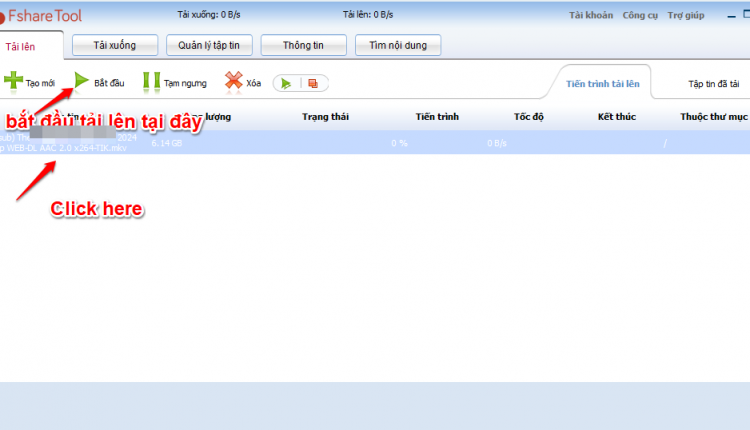This screenshot has width=750, height=430.
Task: Click the 0 % progress cell
Action: tap(399, 143)
